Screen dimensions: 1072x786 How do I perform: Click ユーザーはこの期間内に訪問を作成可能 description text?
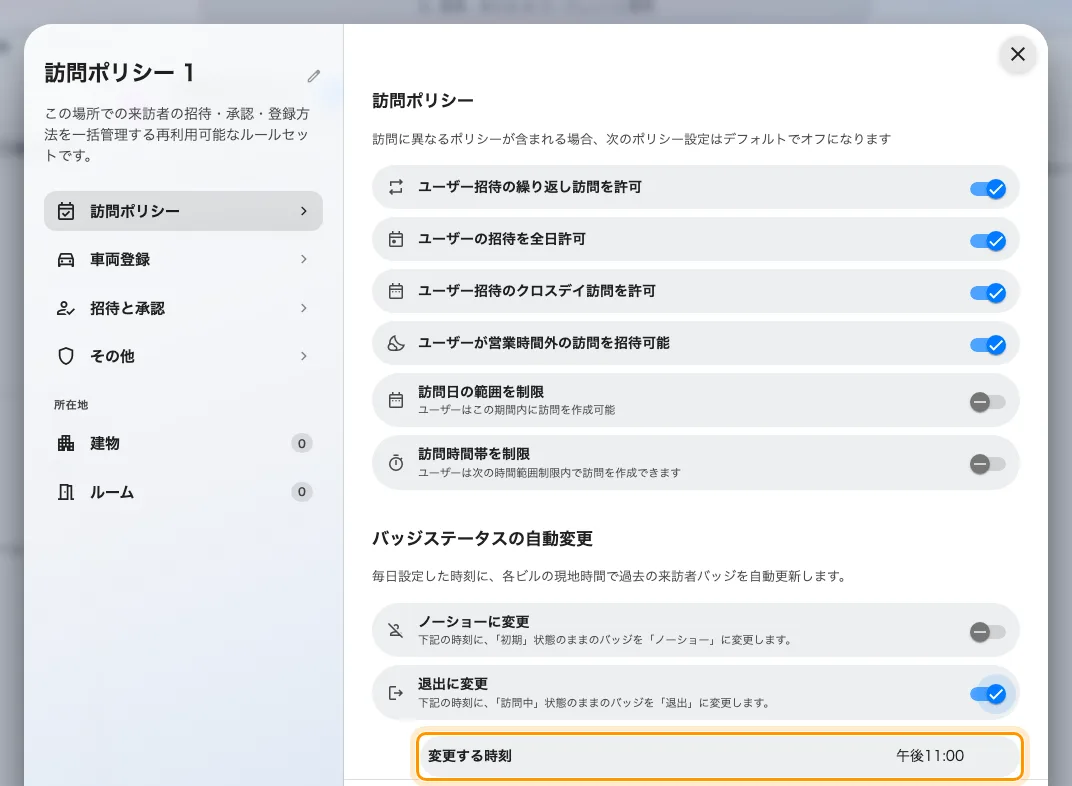click(x=517, y=410)
